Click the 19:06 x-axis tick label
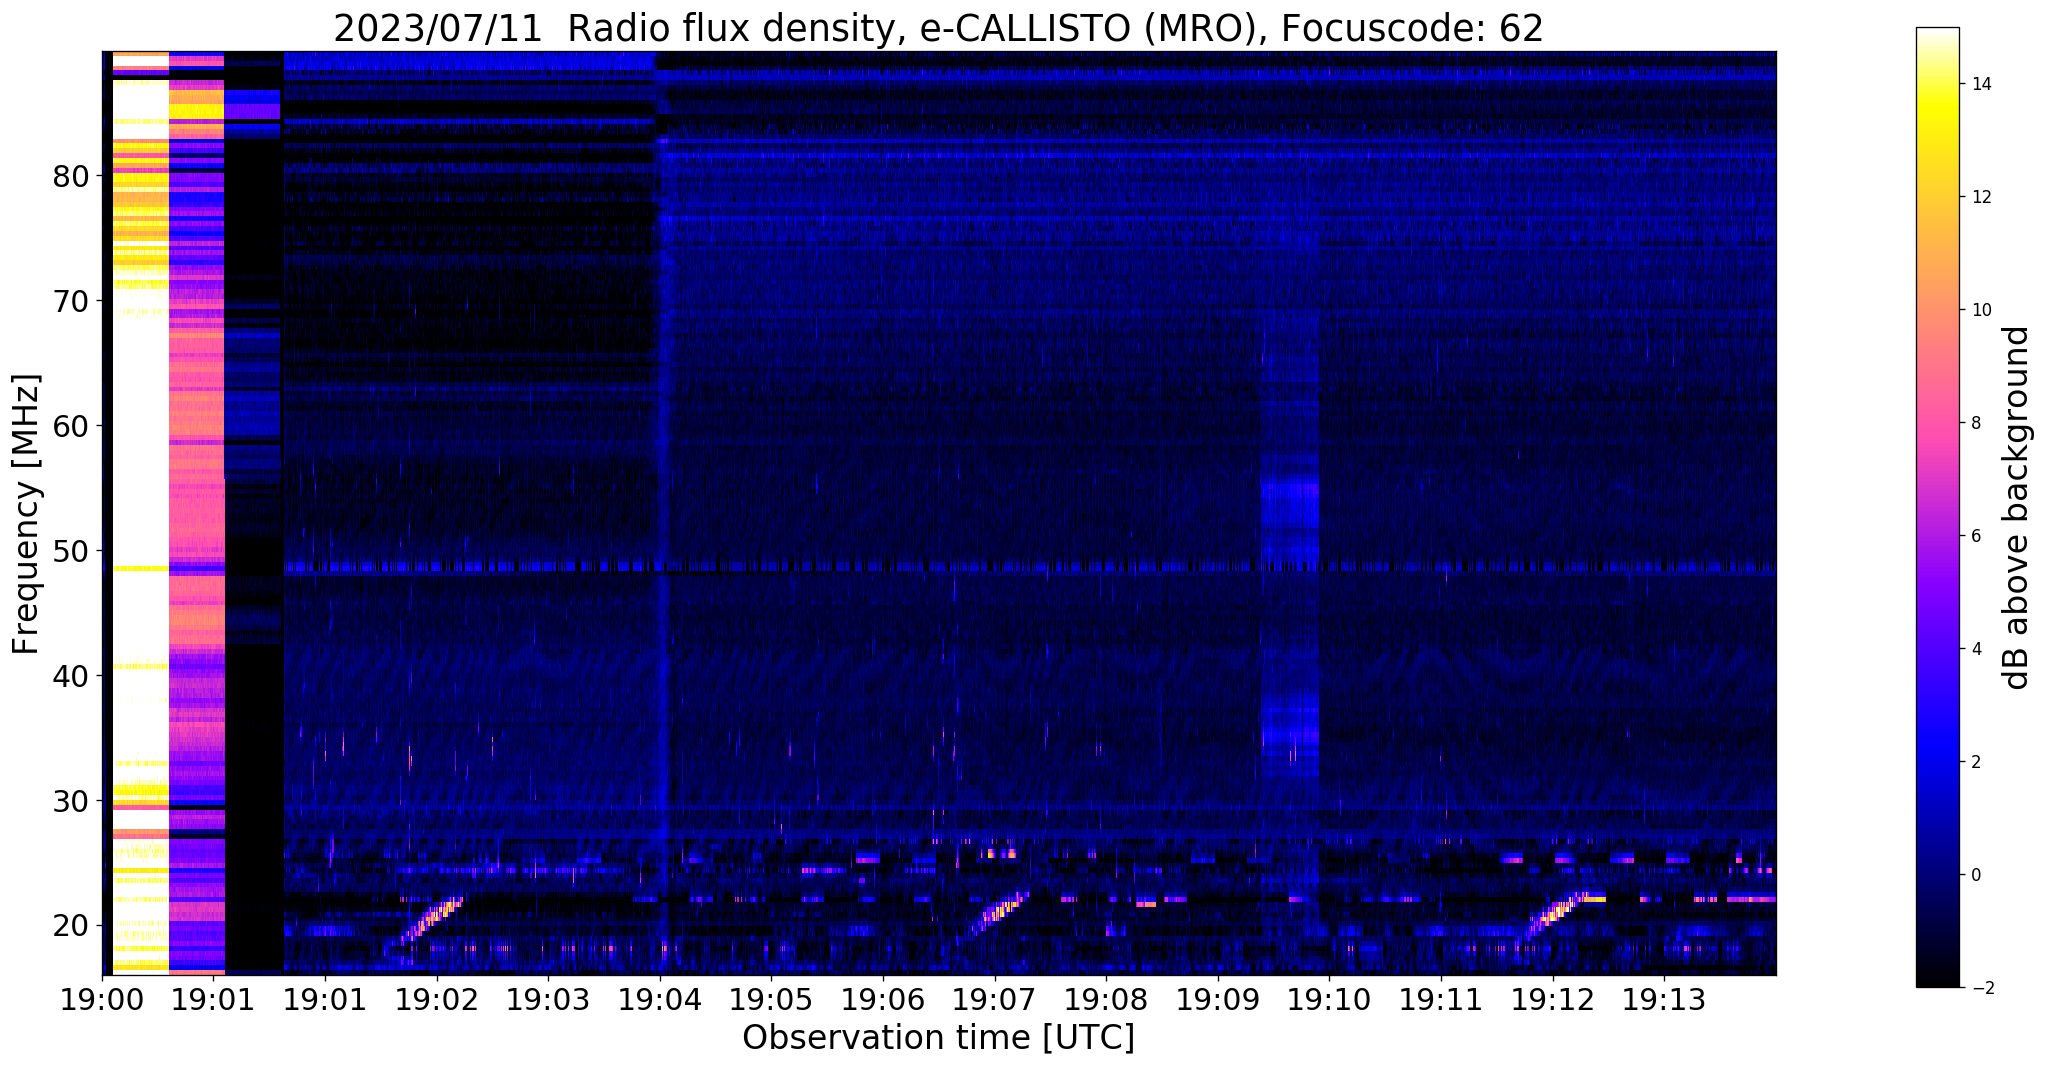Image resolution: width=2047 pixels, height=1067 pixels. [883, 1000]
